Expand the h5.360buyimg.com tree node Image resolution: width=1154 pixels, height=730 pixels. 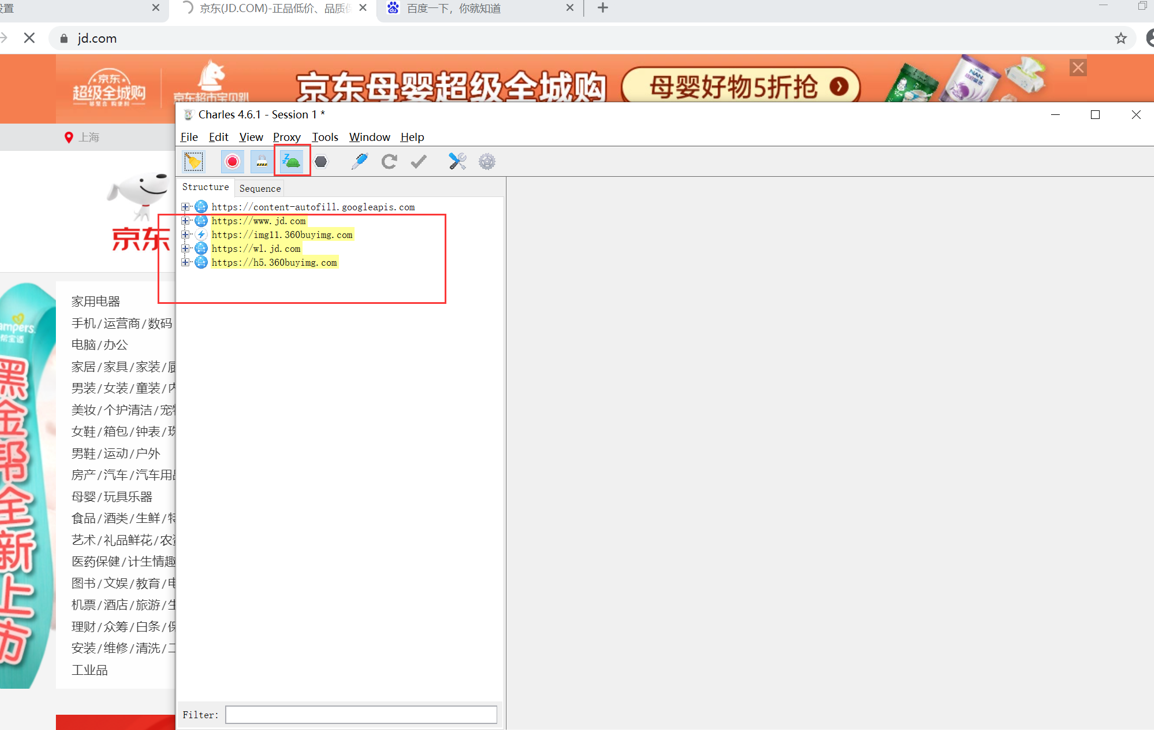click(185, 263)
